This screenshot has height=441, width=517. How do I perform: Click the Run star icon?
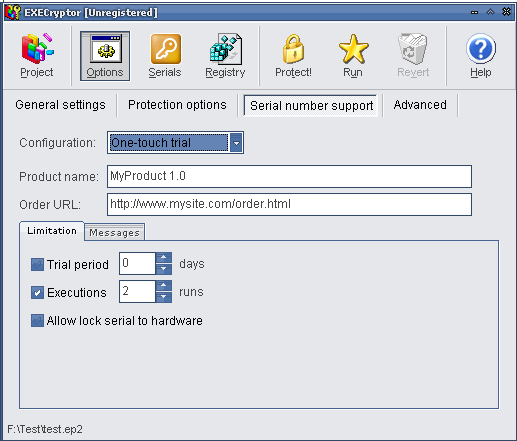(353, 49)
